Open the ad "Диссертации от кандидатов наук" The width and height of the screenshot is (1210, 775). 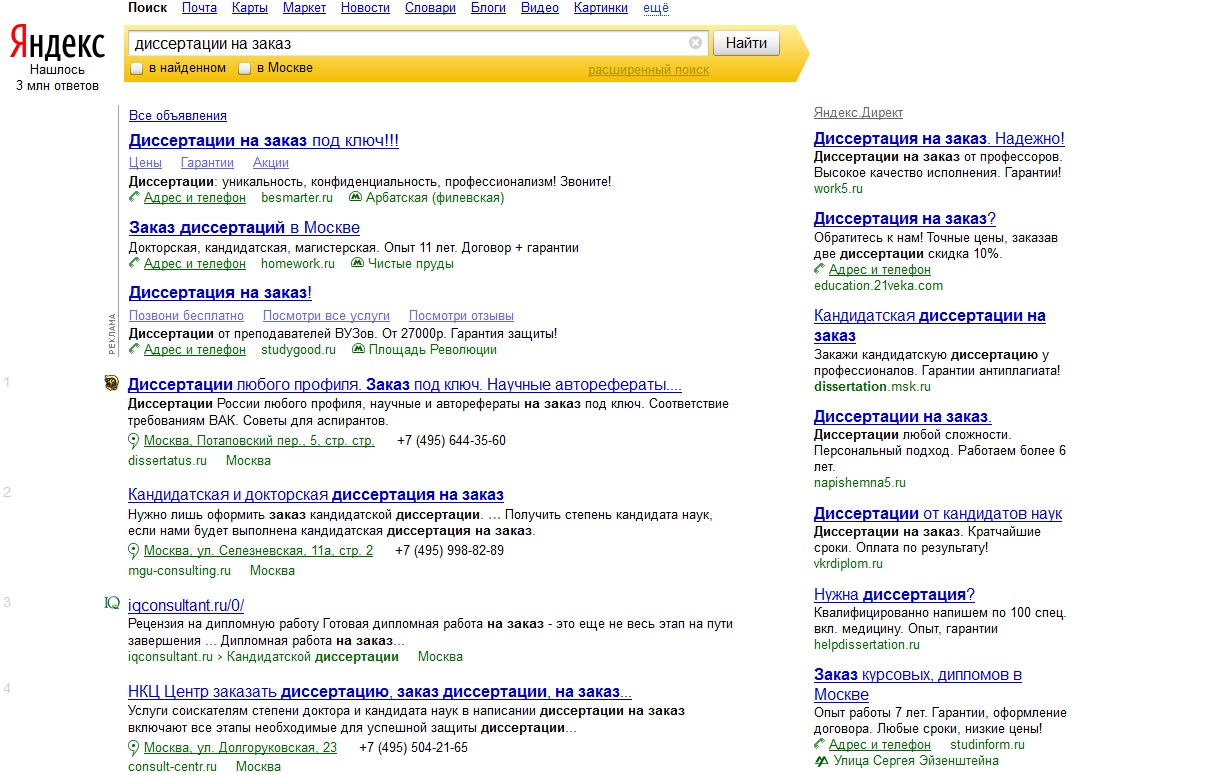[938, 514]
